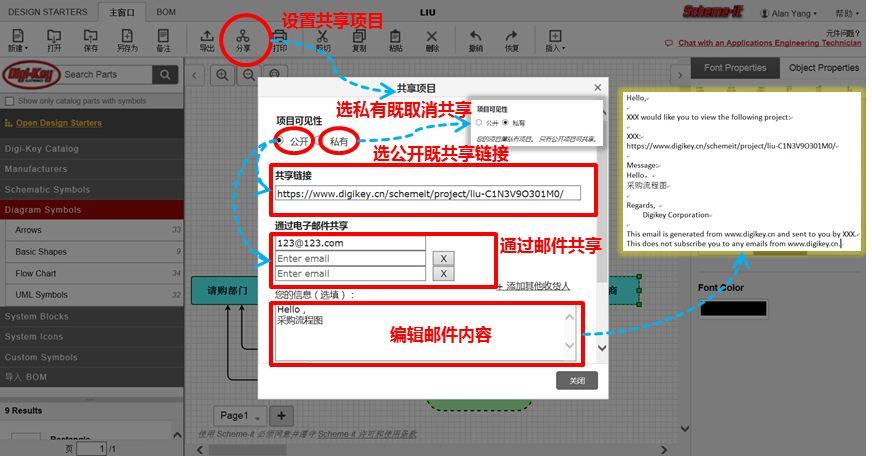Image resolution: width=872 pixels, height=456 pixels.
Task: Remove the third email recipient row
Action: pyautogui.click(x=443, y=274)
